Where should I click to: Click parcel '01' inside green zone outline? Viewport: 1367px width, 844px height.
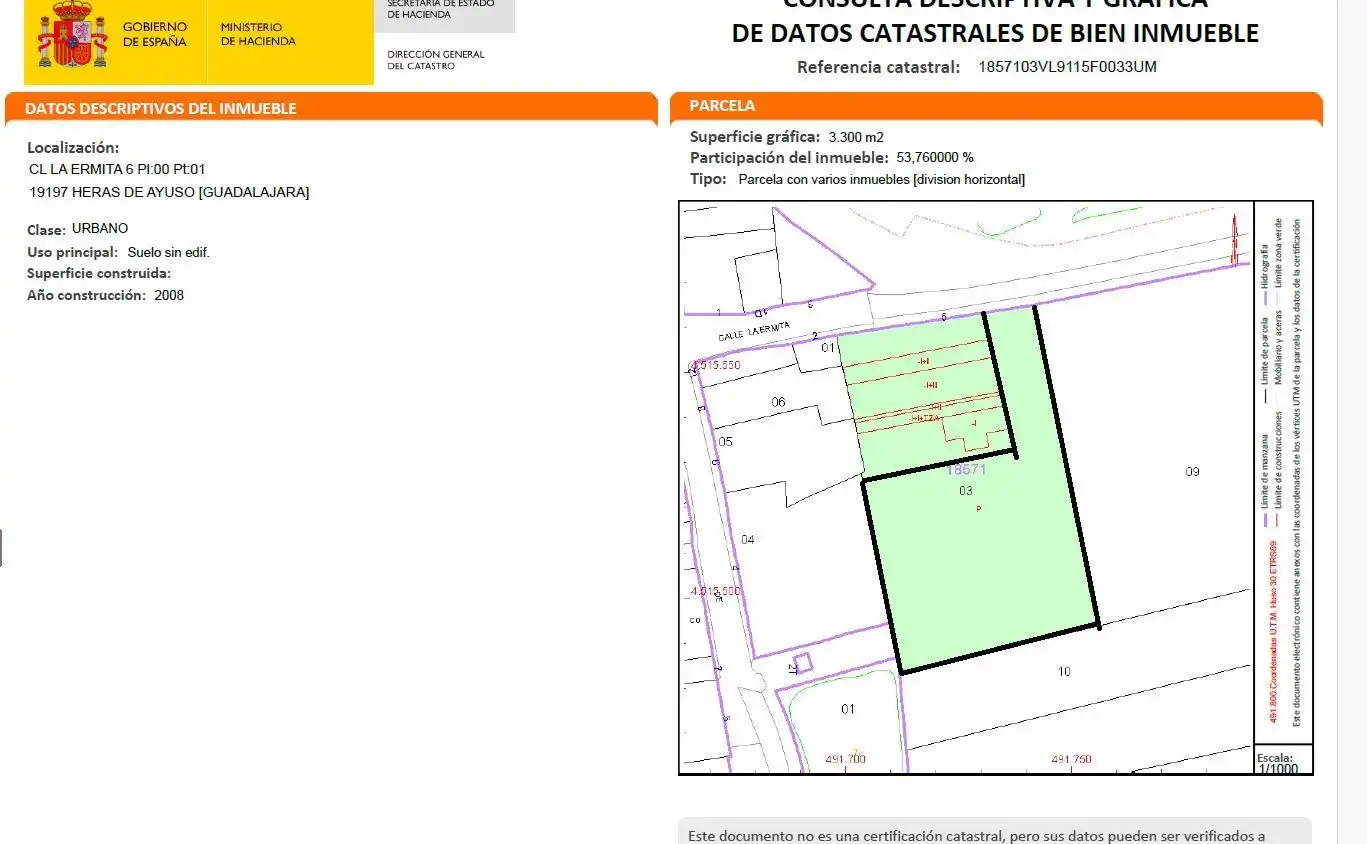[848, 709]
